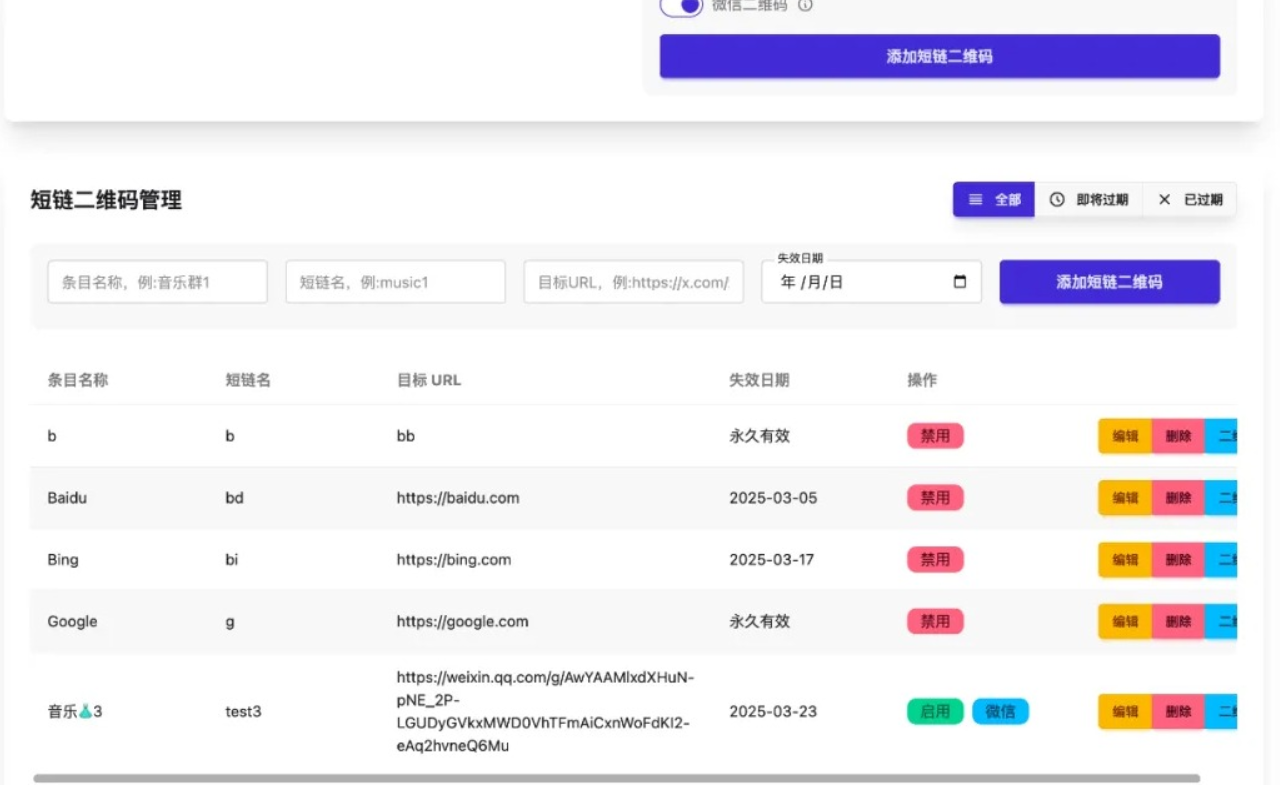Focus the 目标URL input field

(x=633, y=282)
